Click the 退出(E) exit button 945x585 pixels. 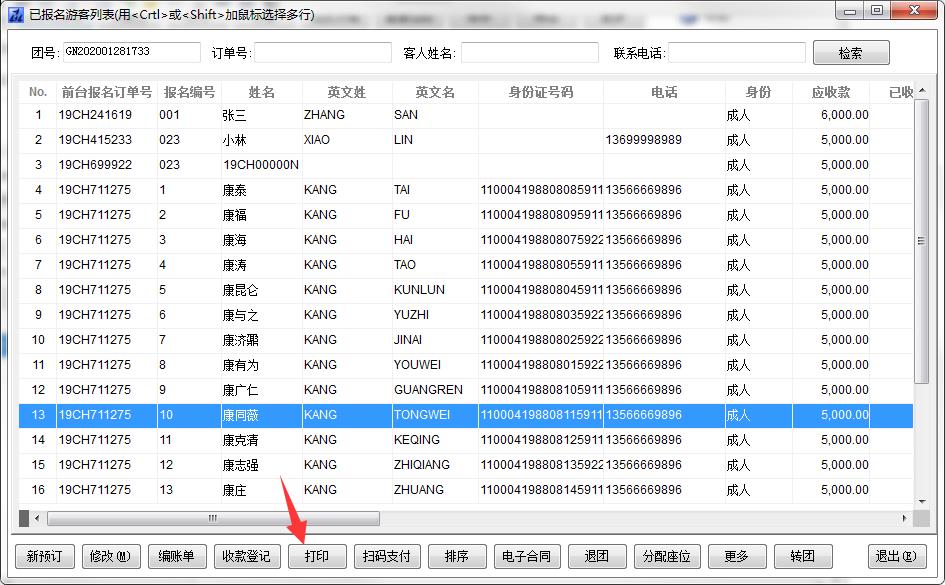coord(894,557)
